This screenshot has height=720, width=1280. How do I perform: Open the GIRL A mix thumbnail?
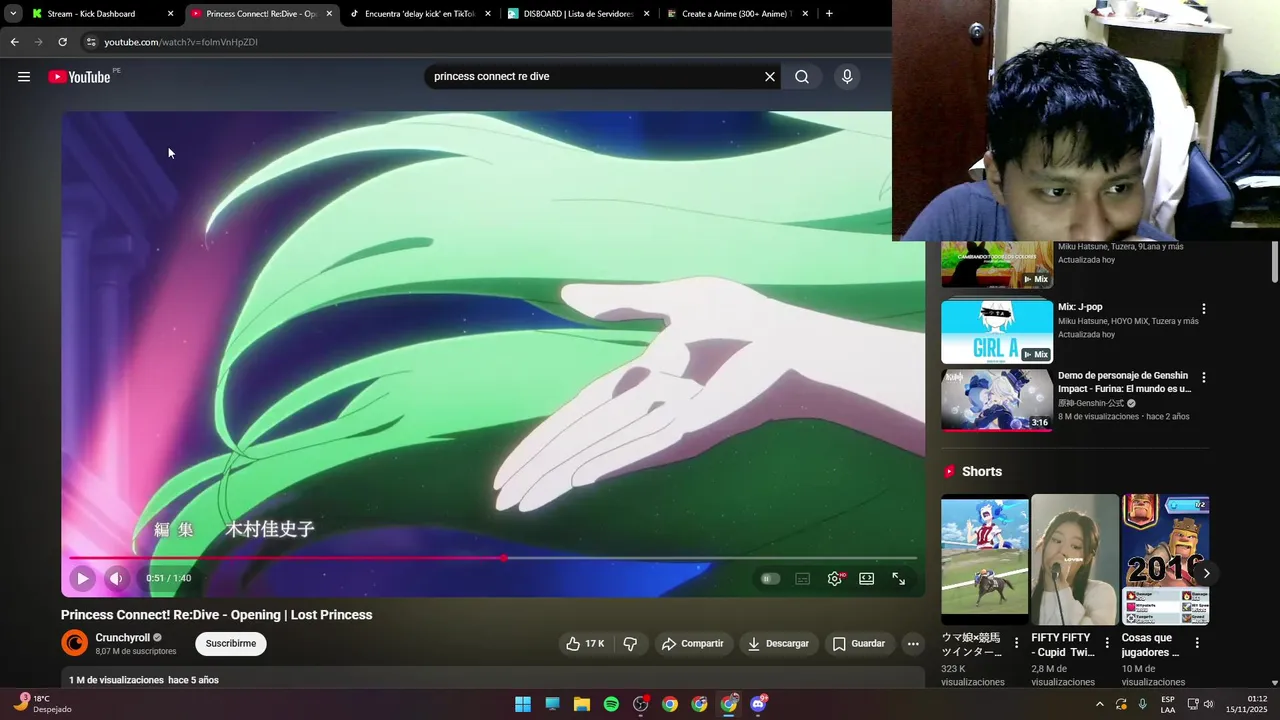click(x=997, y=332)
